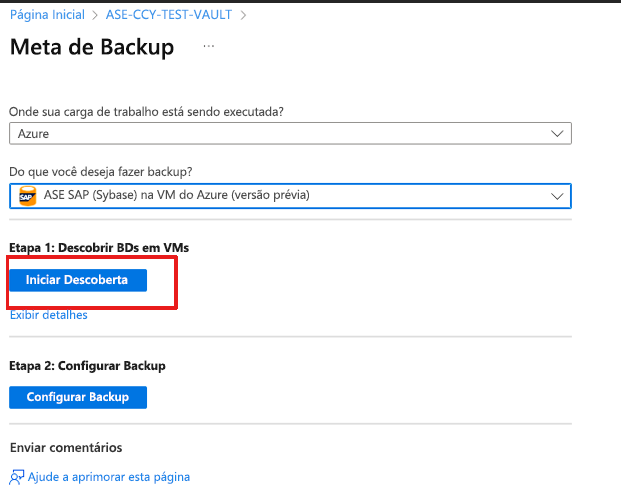Open the Exibir detalhes link
The image size is (621, 503).
(48, 315)
